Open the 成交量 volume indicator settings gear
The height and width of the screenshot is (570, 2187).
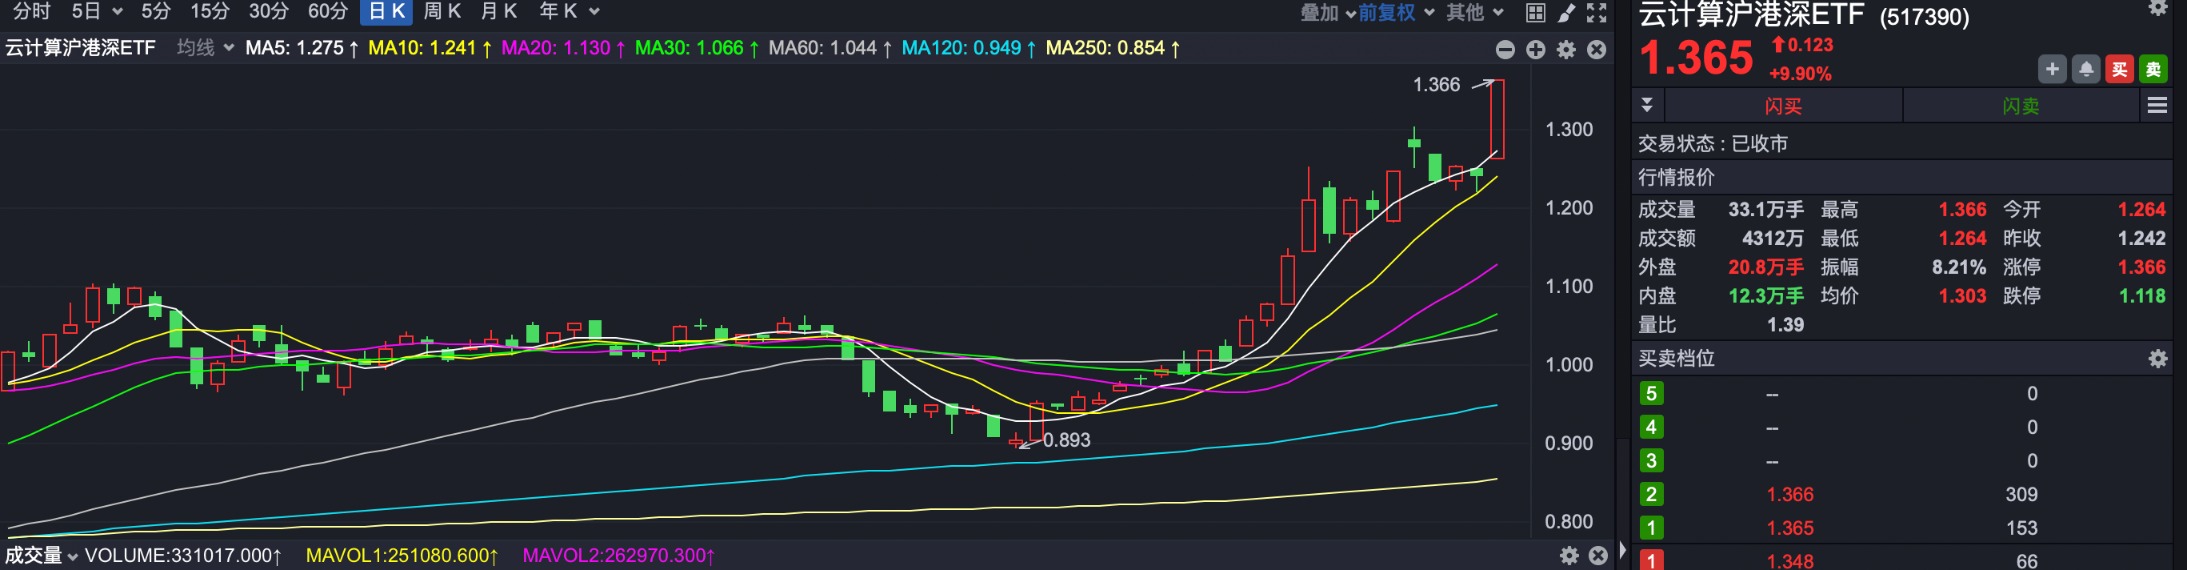(x=1569, y=555)
